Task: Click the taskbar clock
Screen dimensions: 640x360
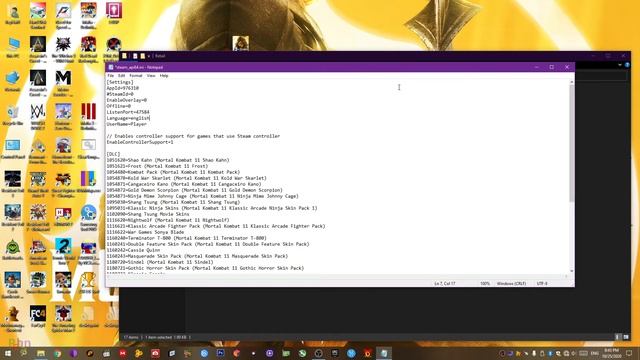Action: point(611,353)
